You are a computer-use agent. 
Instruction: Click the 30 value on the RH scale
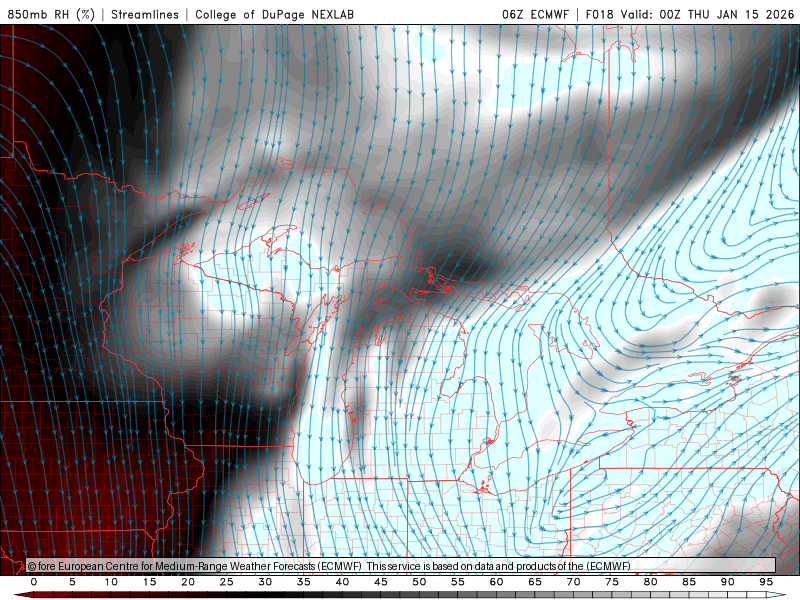point(265,582)
